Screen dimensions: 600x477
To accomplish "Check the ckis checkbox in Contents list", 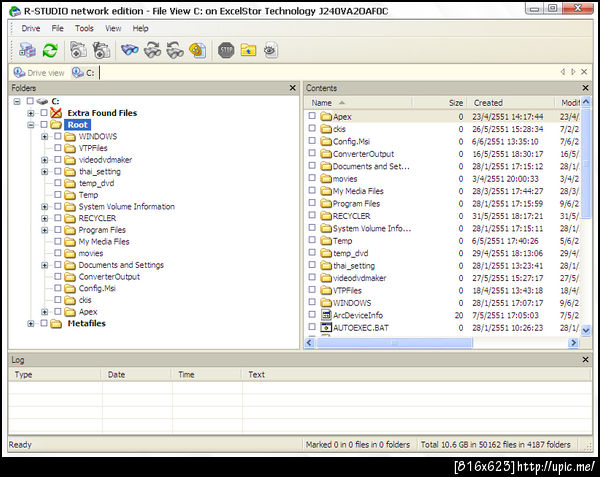I will [x=312, y=128].
